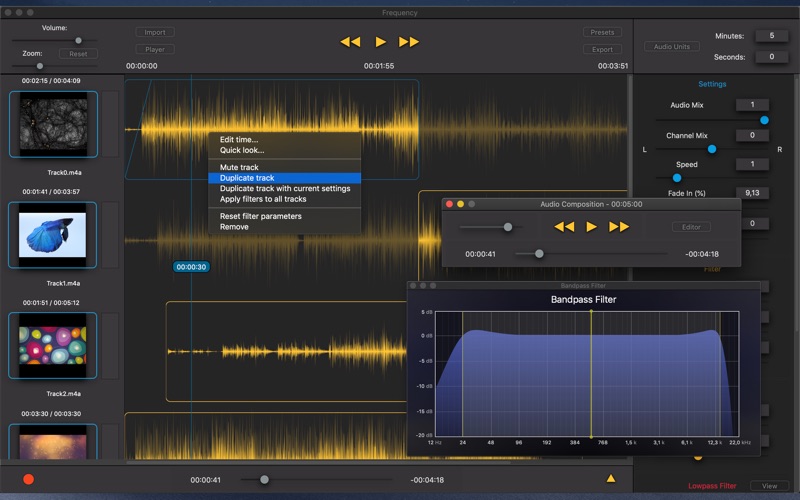Click the rewind icon in main toolbar
Screen dimensions: 800x500
click(x=350, y=42)
